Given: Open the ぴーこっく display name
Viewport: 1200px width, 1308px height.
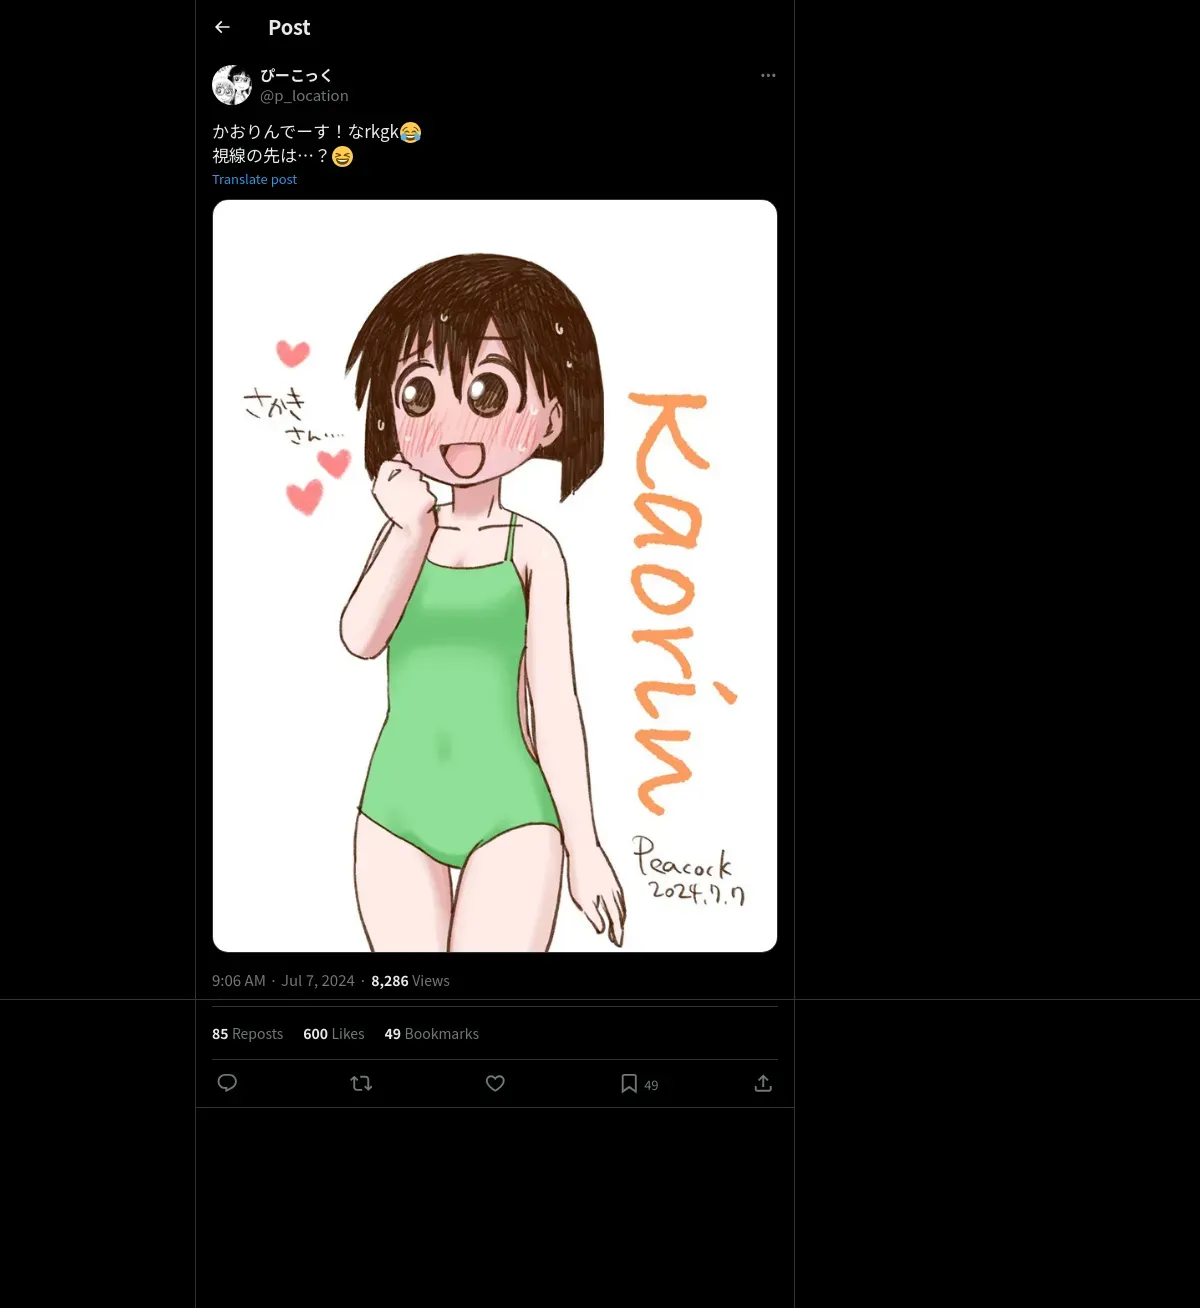Looking at the screenshot, I should 296,76.
